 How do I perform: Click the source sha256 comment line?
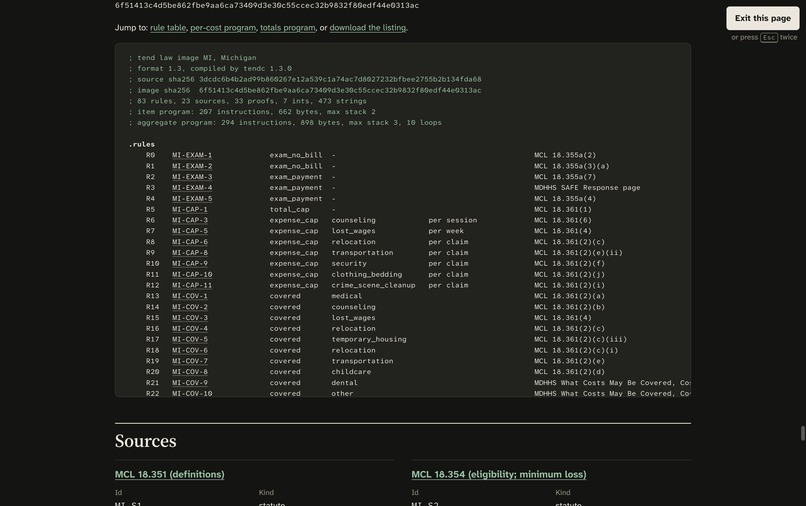pyautogui.click(x=305, y=79)
